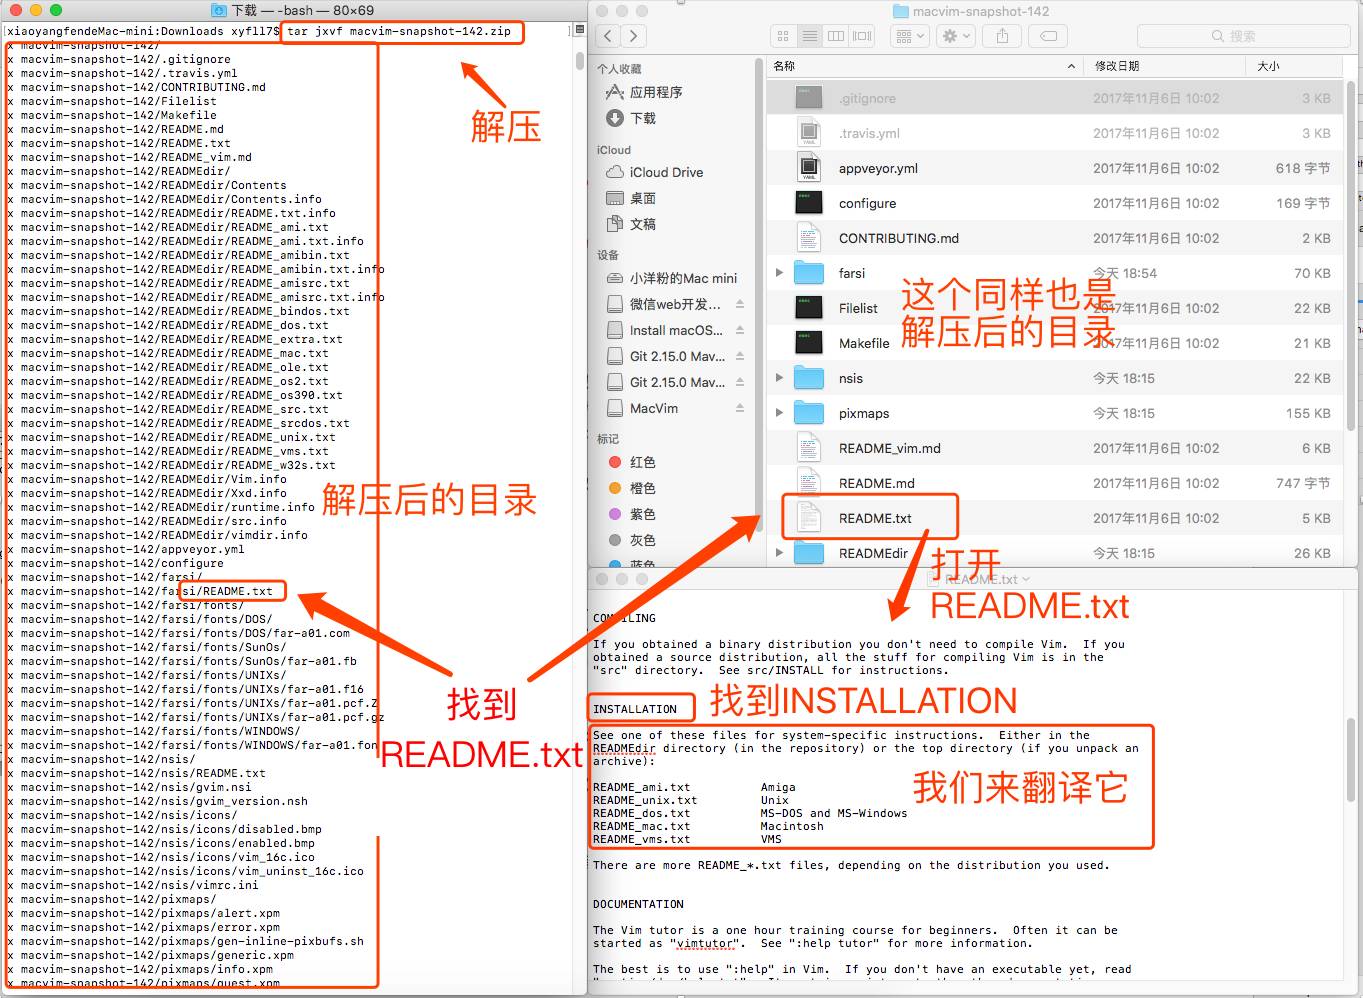Open README.txt title dropdown in editor
This screenshot has width=1363, height=998.
click(x=1025, y=579)
